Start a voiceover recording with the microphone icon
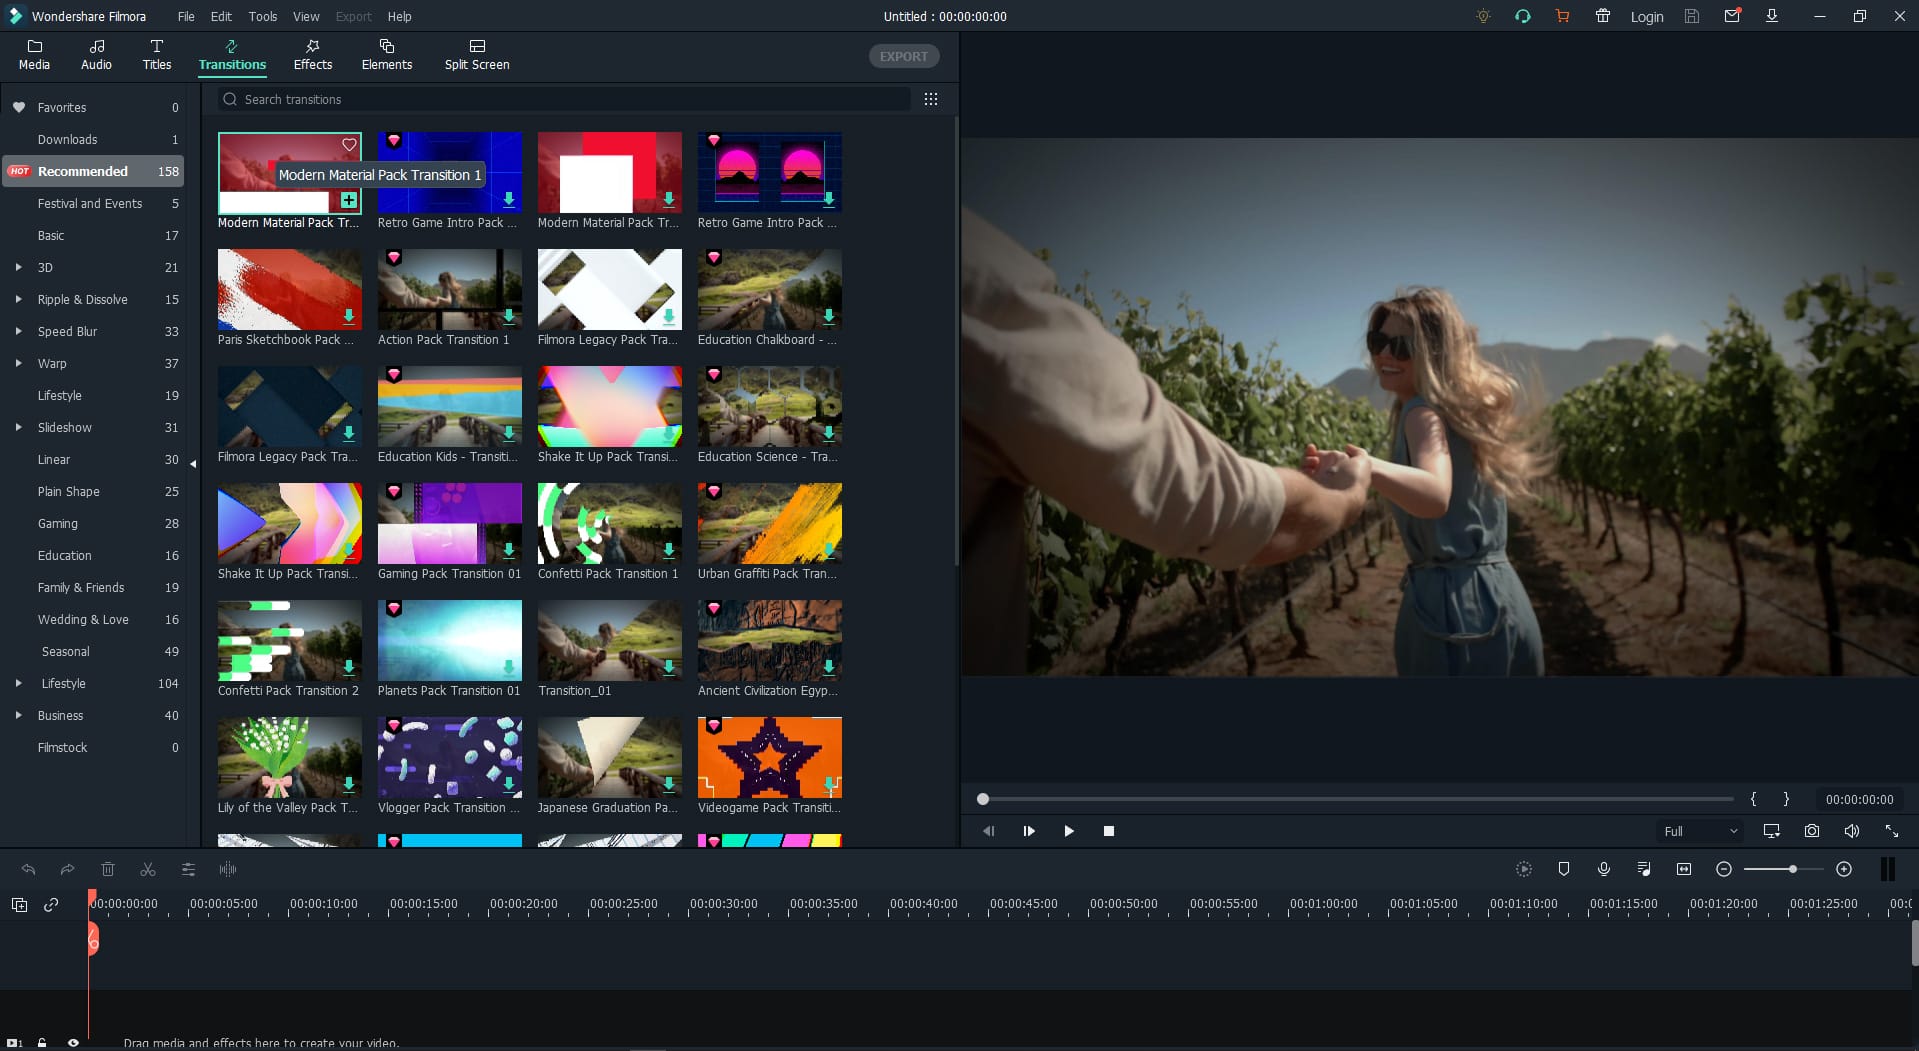The image size is (1919, 1051). [x=1604, y=869]
